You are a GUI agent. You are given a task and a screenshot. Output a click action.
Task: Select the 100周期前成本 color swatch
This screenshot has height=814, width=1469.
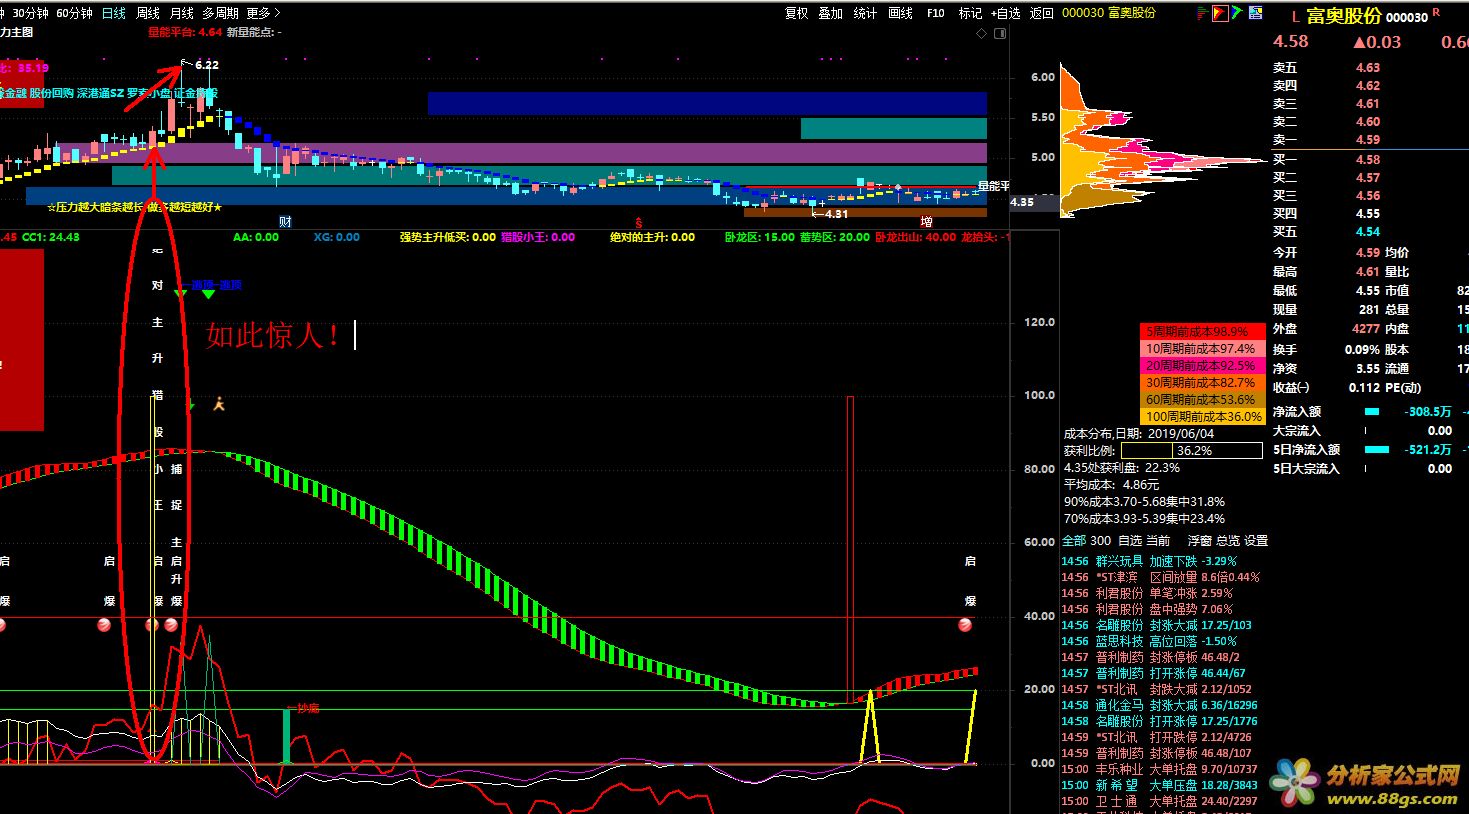[x=1202, y=416]
